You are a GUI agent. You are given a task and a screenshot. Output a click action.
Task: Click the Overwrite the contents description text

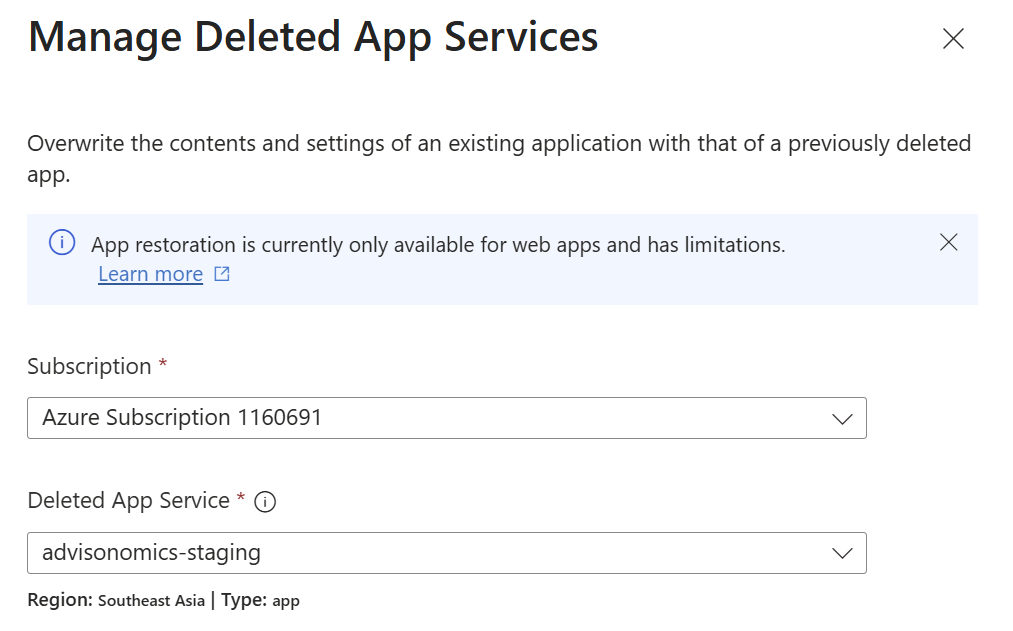(499, 158)
